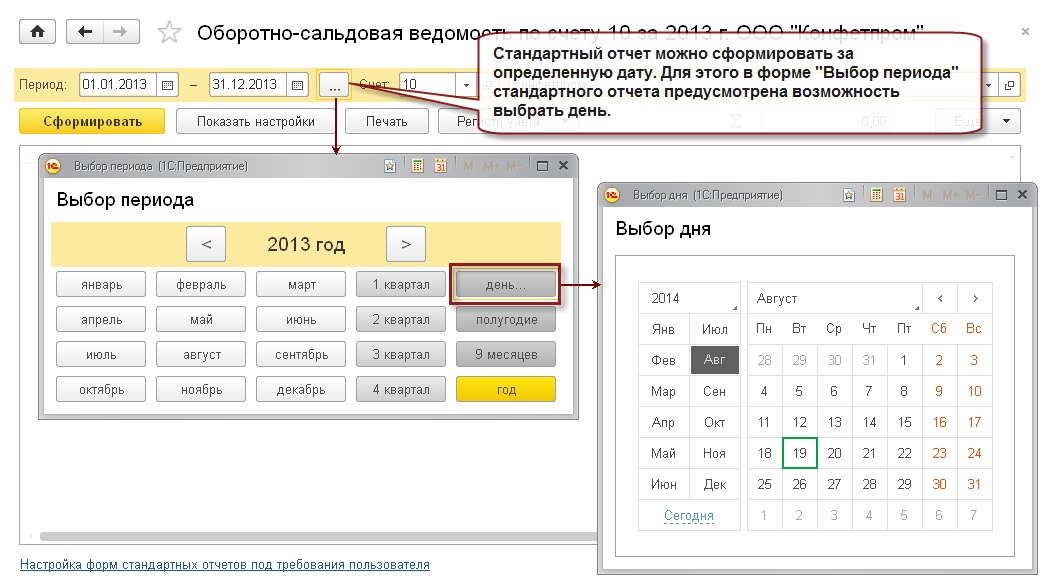Click the horizontal scrollbar of the report
The width and height of the screenshot is (1047, 588).
coord(300,537)
